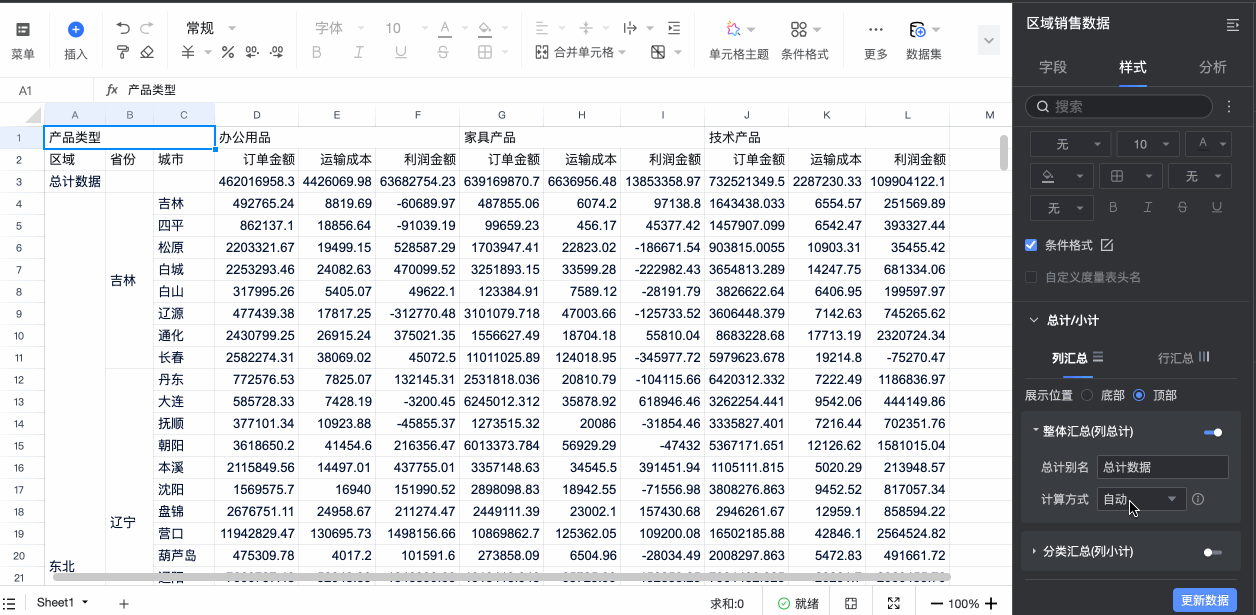Click info icon next to 计算方式

pos(1198,499)
